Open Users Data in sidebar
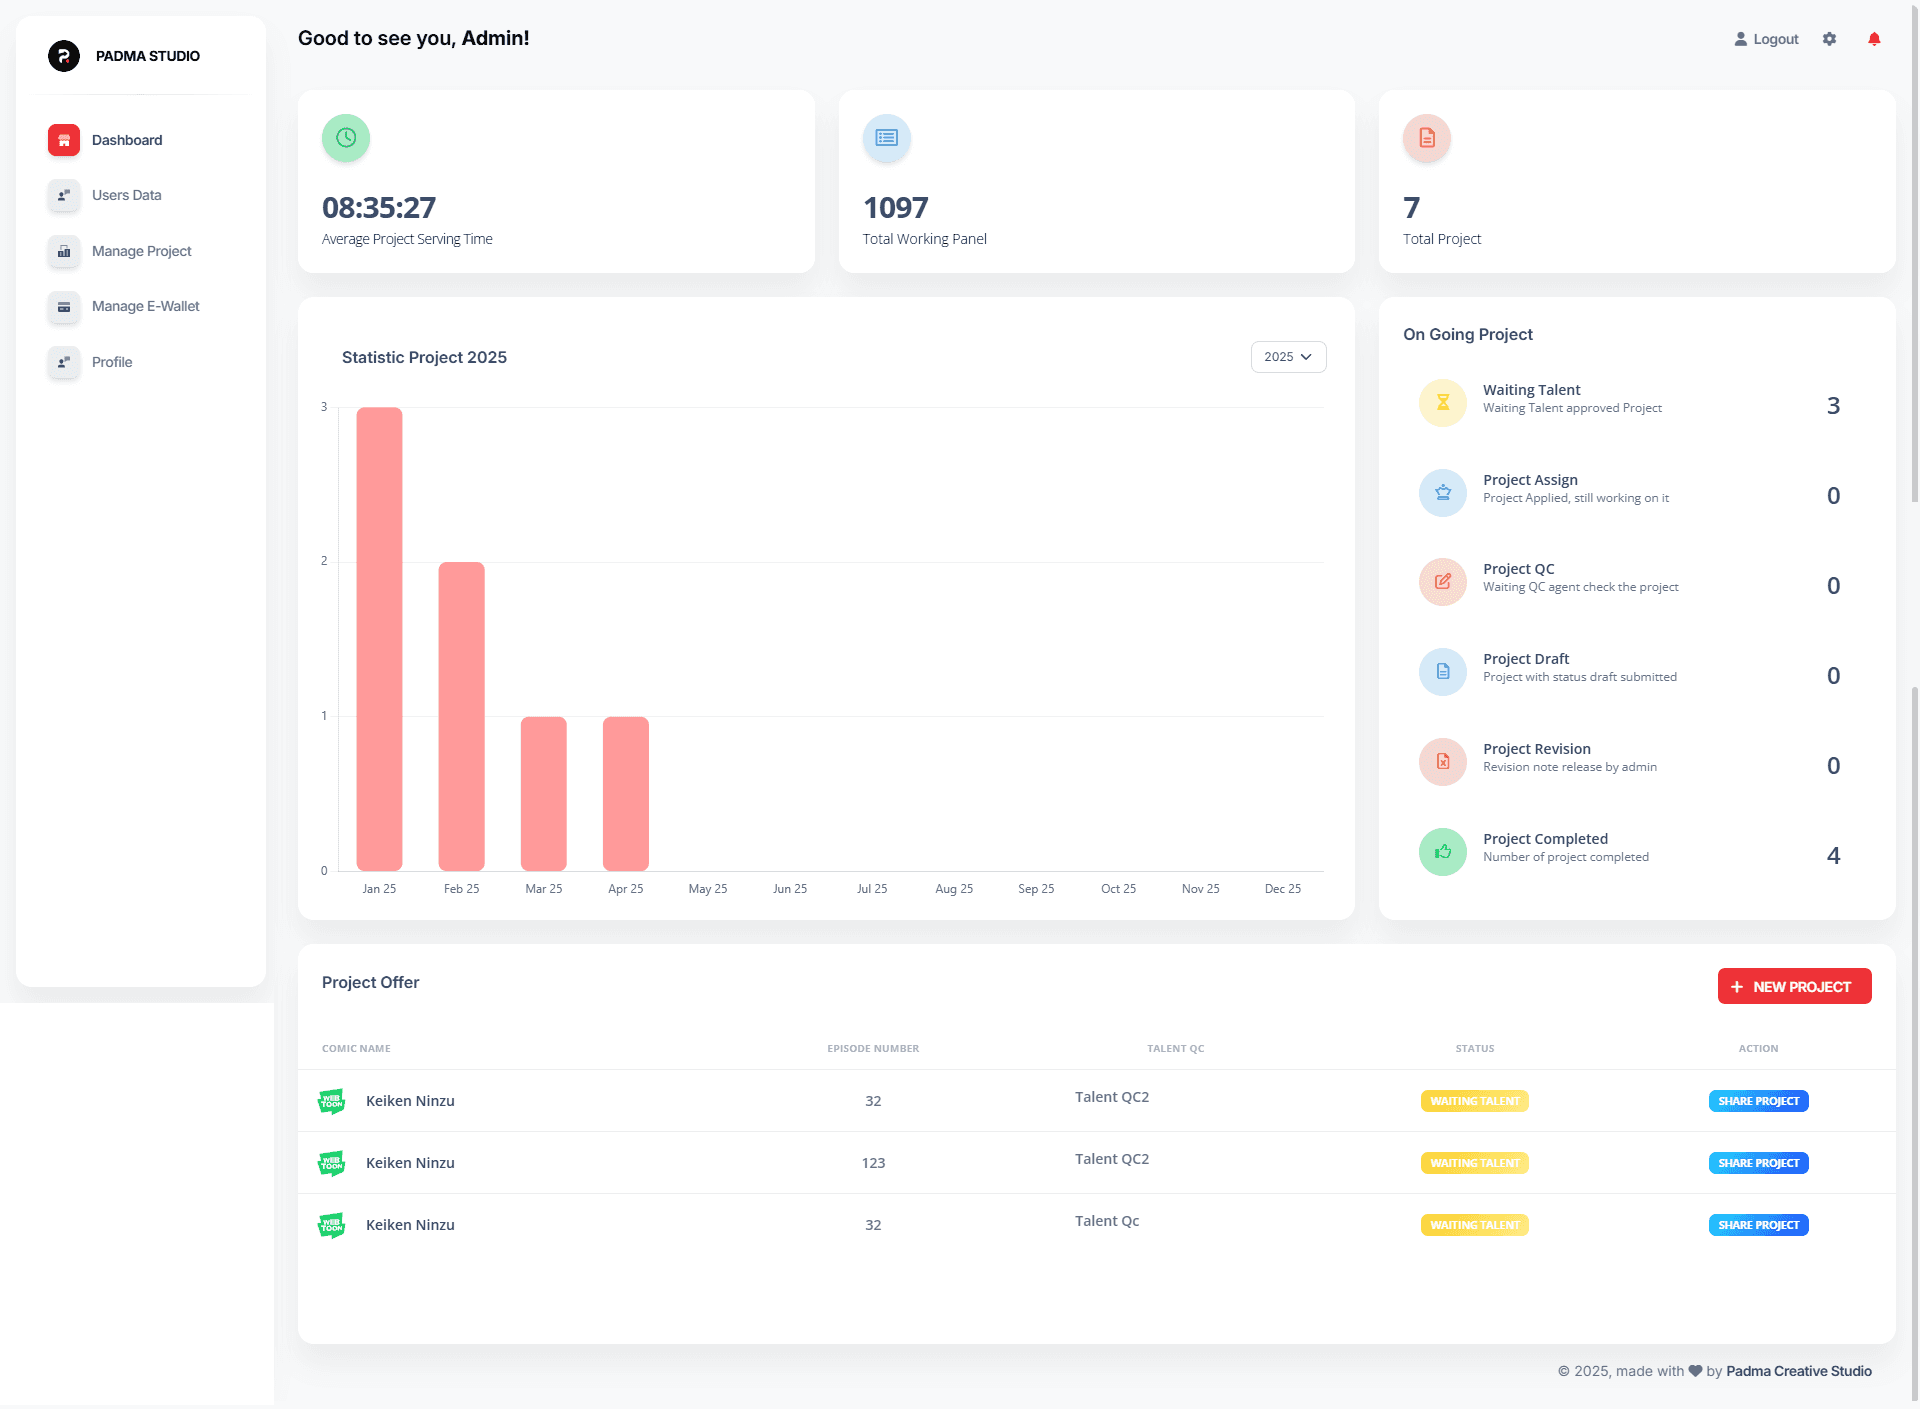The image size is (1920, 1409). pos(126,195)
